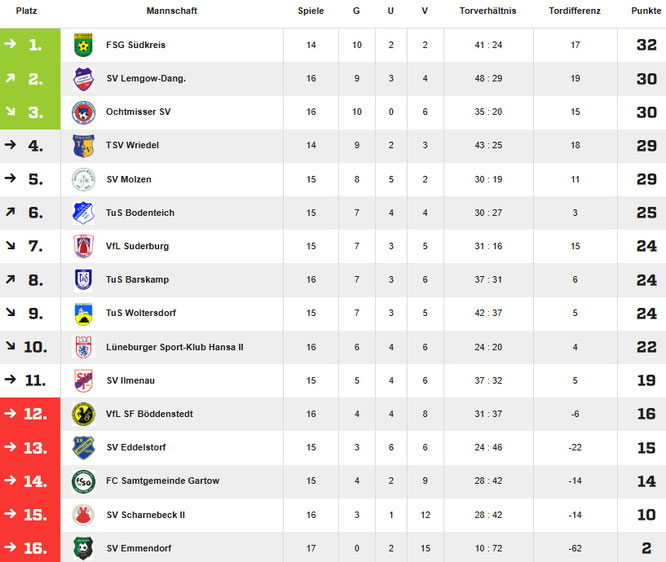Image resolution: width=666 pixels, height=562 pixels.
Task: Click the SV Ilmenau club logo
Action: pos(82,380)
